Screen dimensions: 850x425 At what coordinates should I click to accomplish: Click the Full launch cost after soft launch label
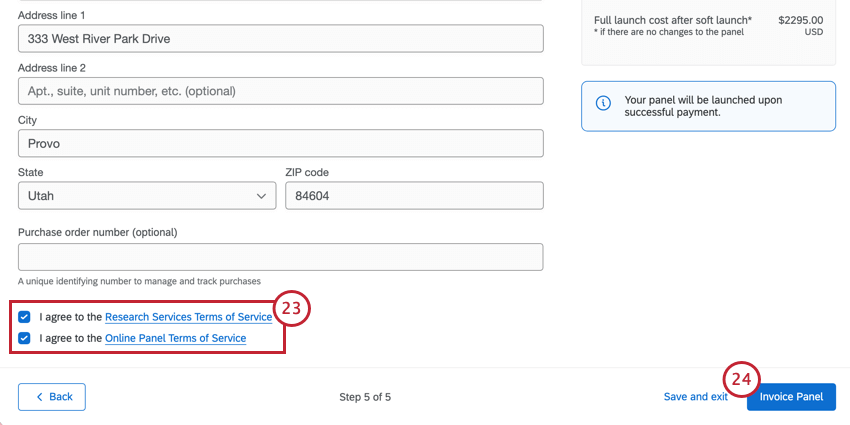point(673,19)
